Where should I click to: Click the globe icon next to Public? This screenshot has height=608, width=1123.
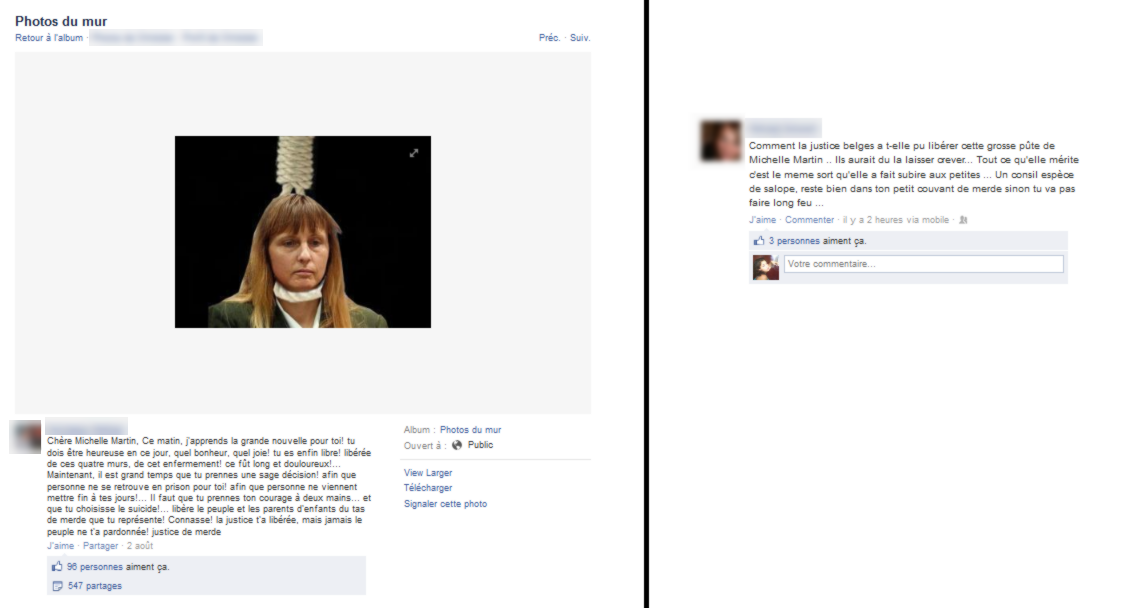pyautogui.click(x=457, y=445)
